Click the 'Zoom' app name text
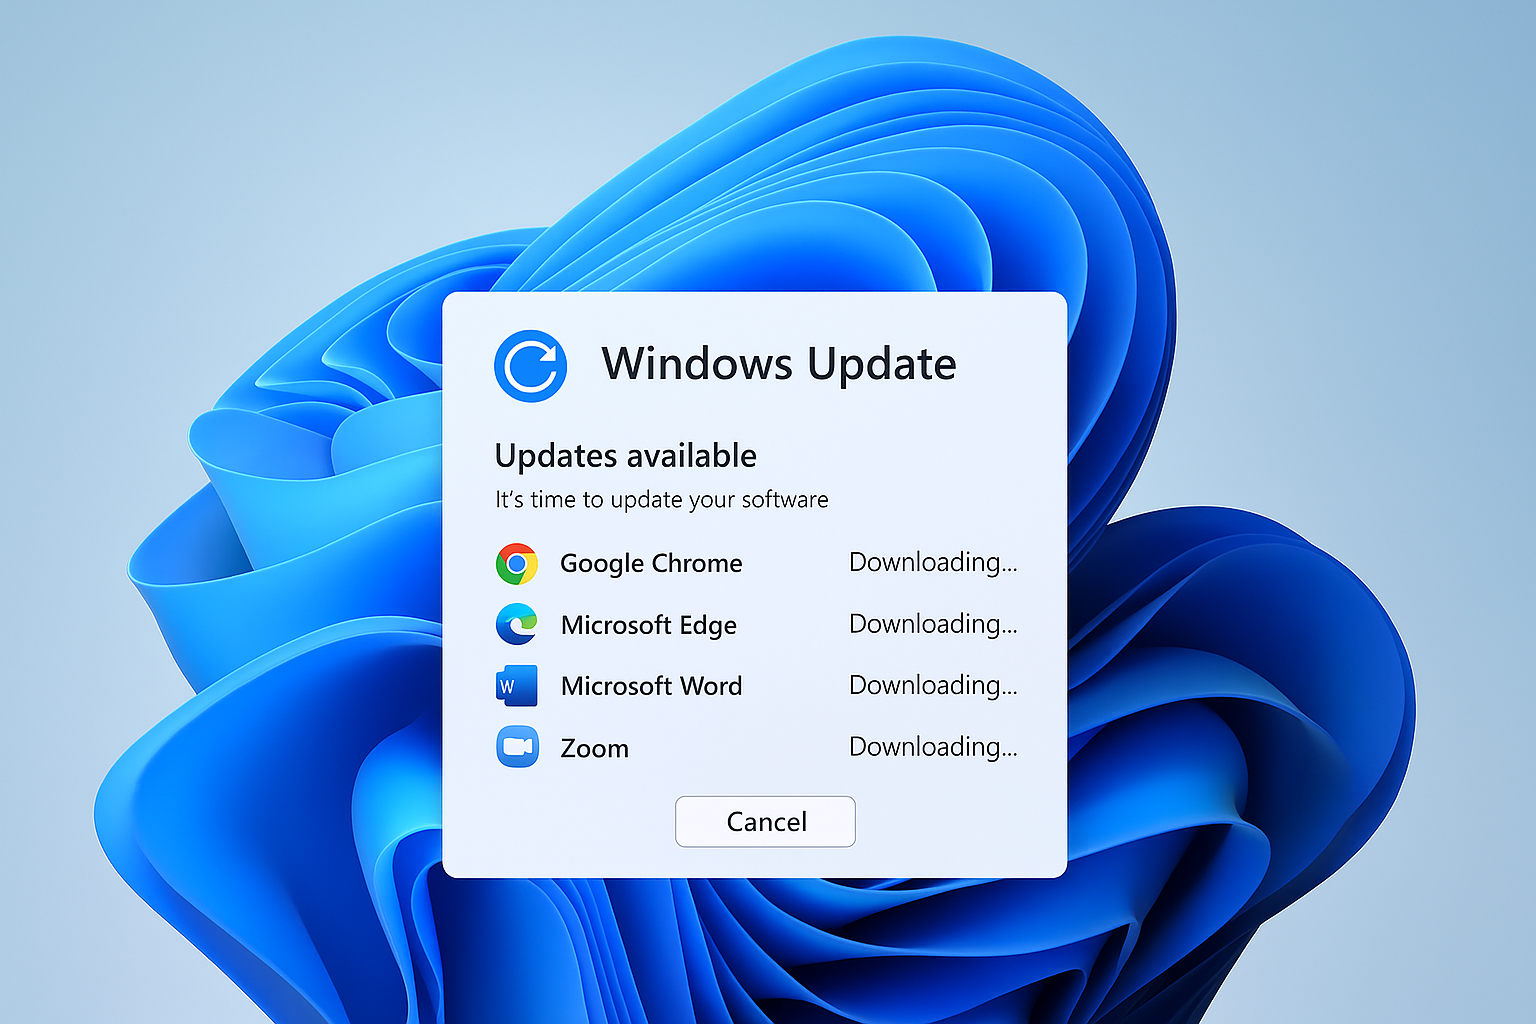The width and height of the screenshot is (1536, 1024). coord(594,748)
